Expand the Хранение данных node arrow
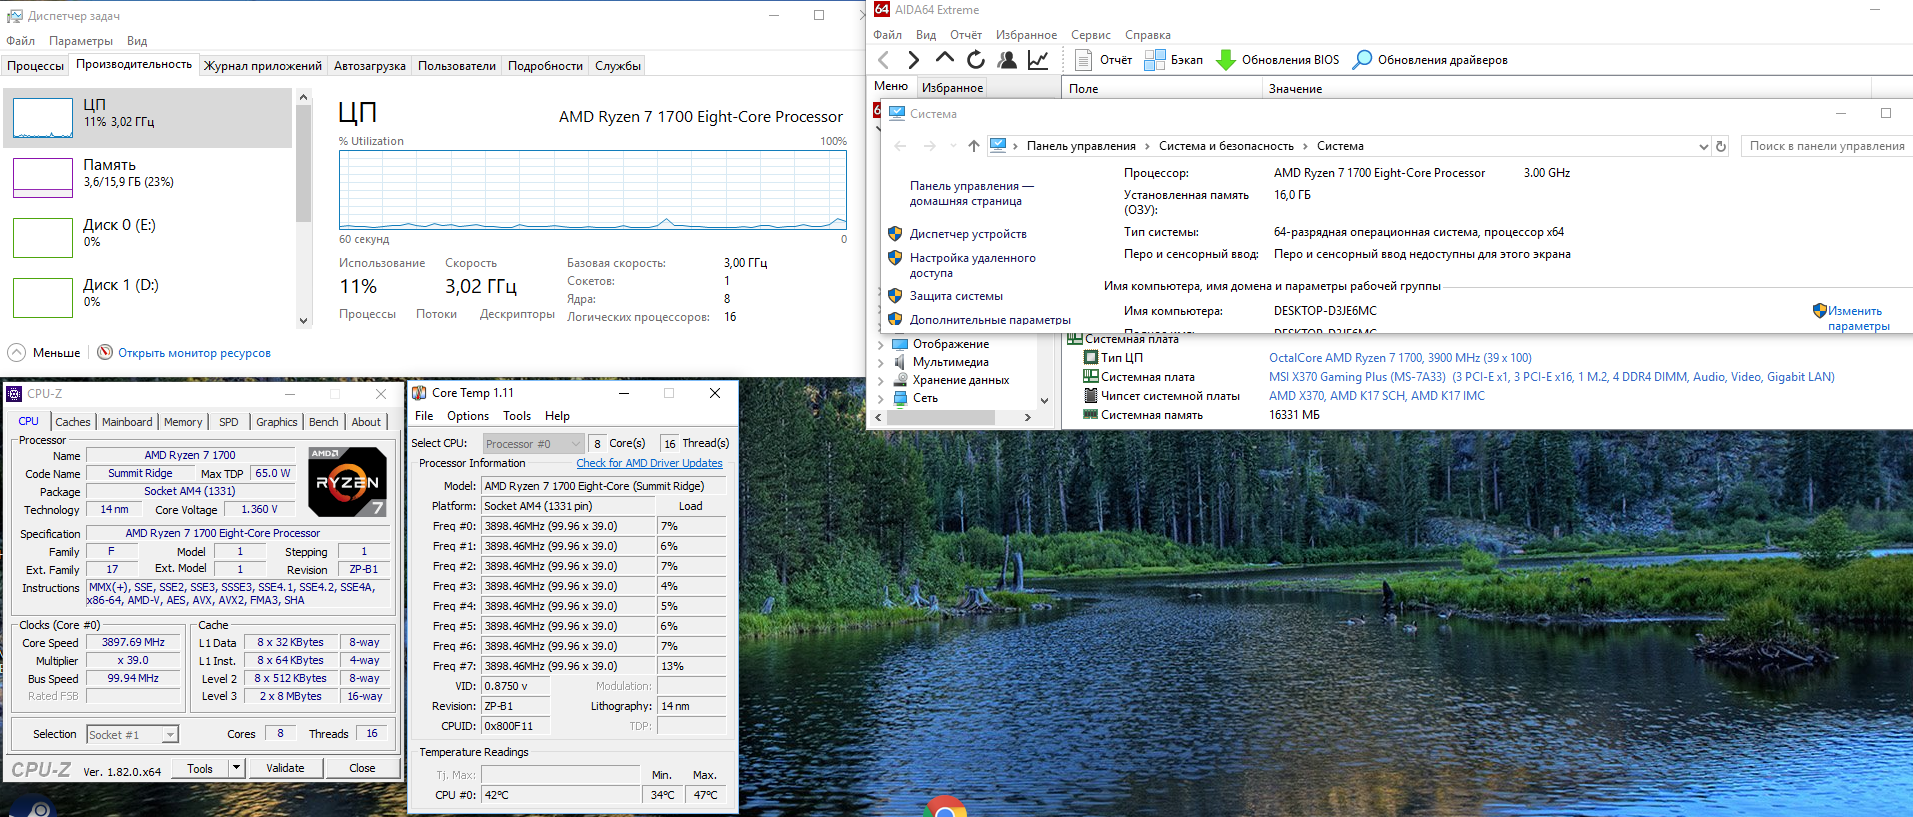Image resolution: width=1913 pixels, height=817 pixels. [x=881, y=381]
